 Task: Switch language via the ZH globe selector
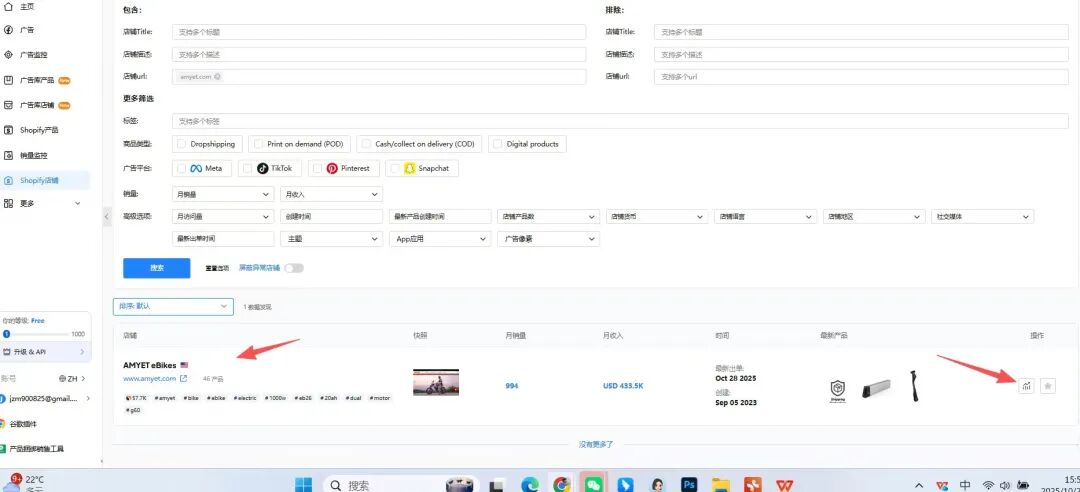(72, 378)
